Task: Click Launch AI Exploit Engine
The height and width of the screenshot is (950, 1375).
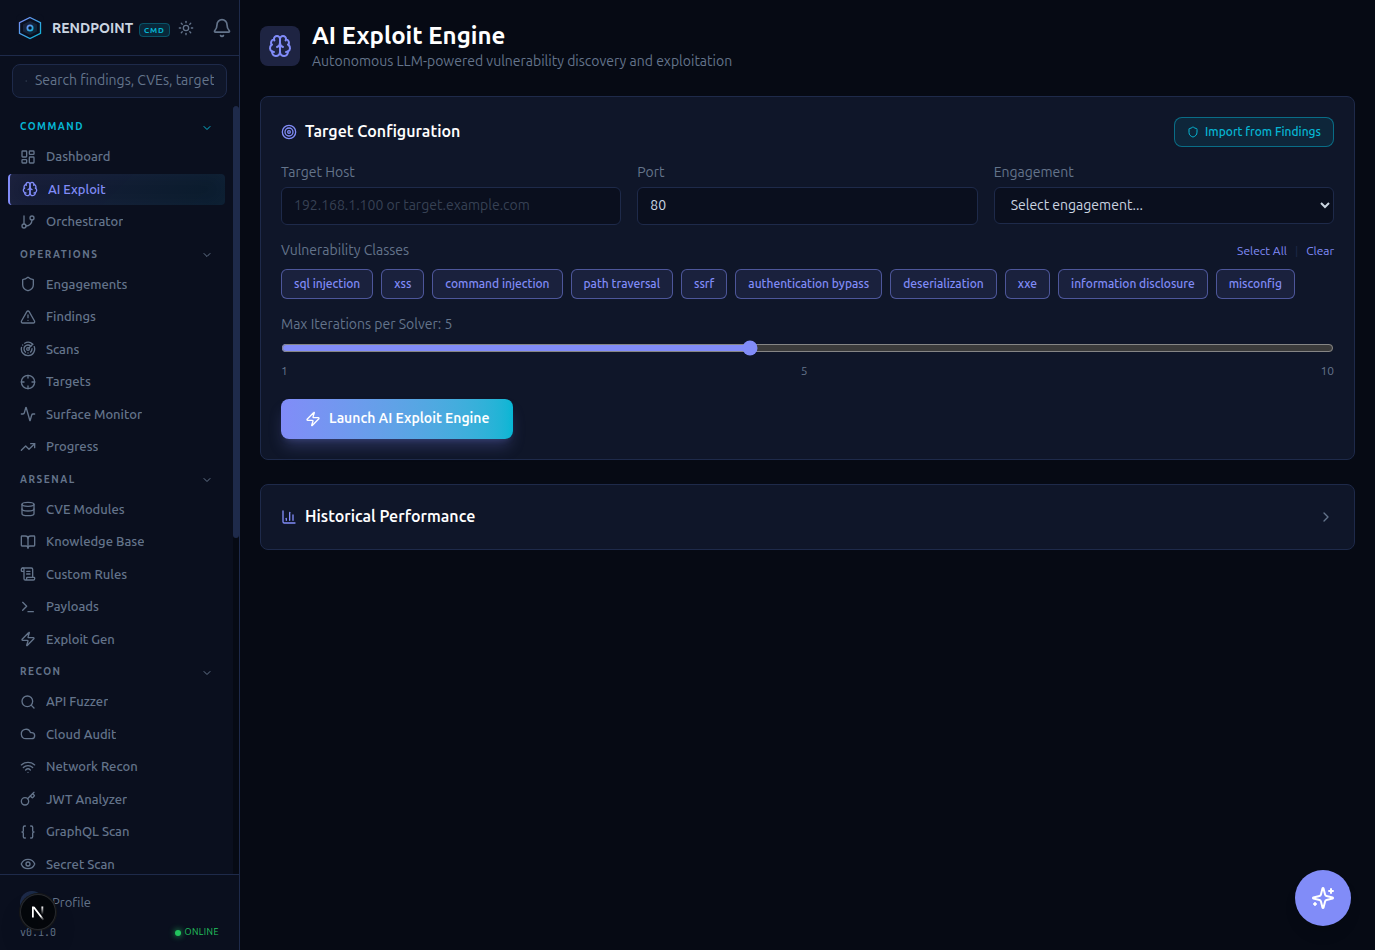Action: pos(396,419)
